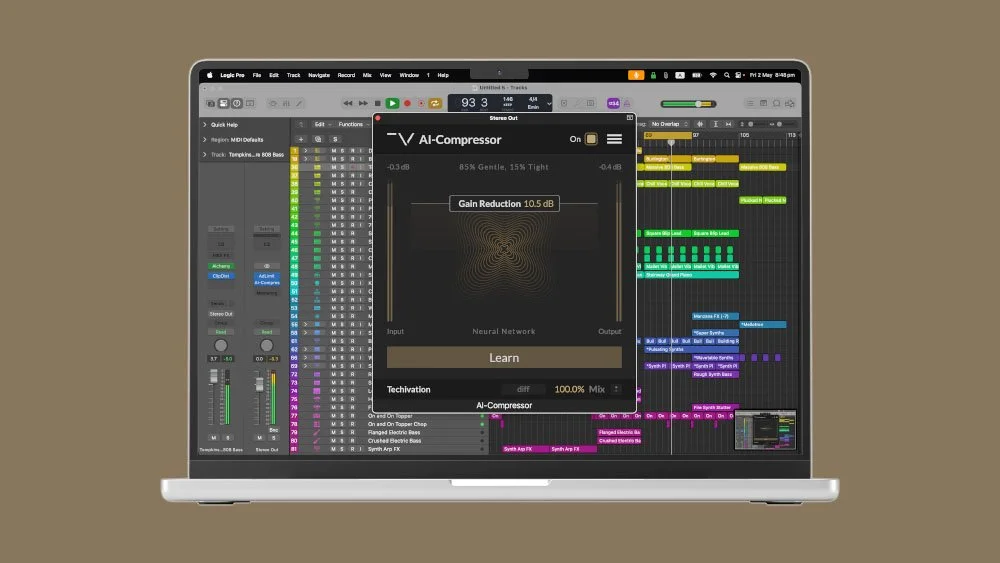Click the Gain Reduction 10.5 dB readout
Viewport: 1000px width, 563px height.
click(504, 203)
